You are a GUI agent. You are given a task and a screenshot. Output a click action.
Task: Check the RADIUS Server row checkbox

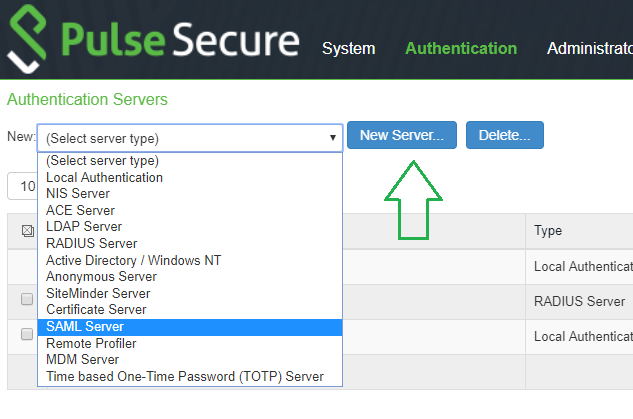28,301
